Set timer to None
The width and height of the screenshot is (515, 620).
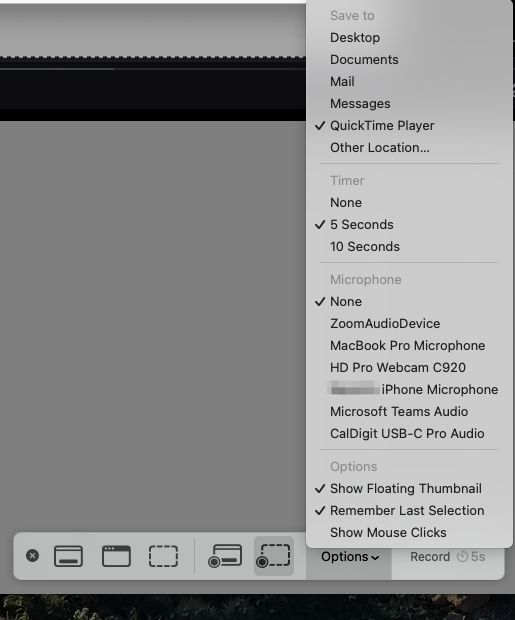[409, 202]
